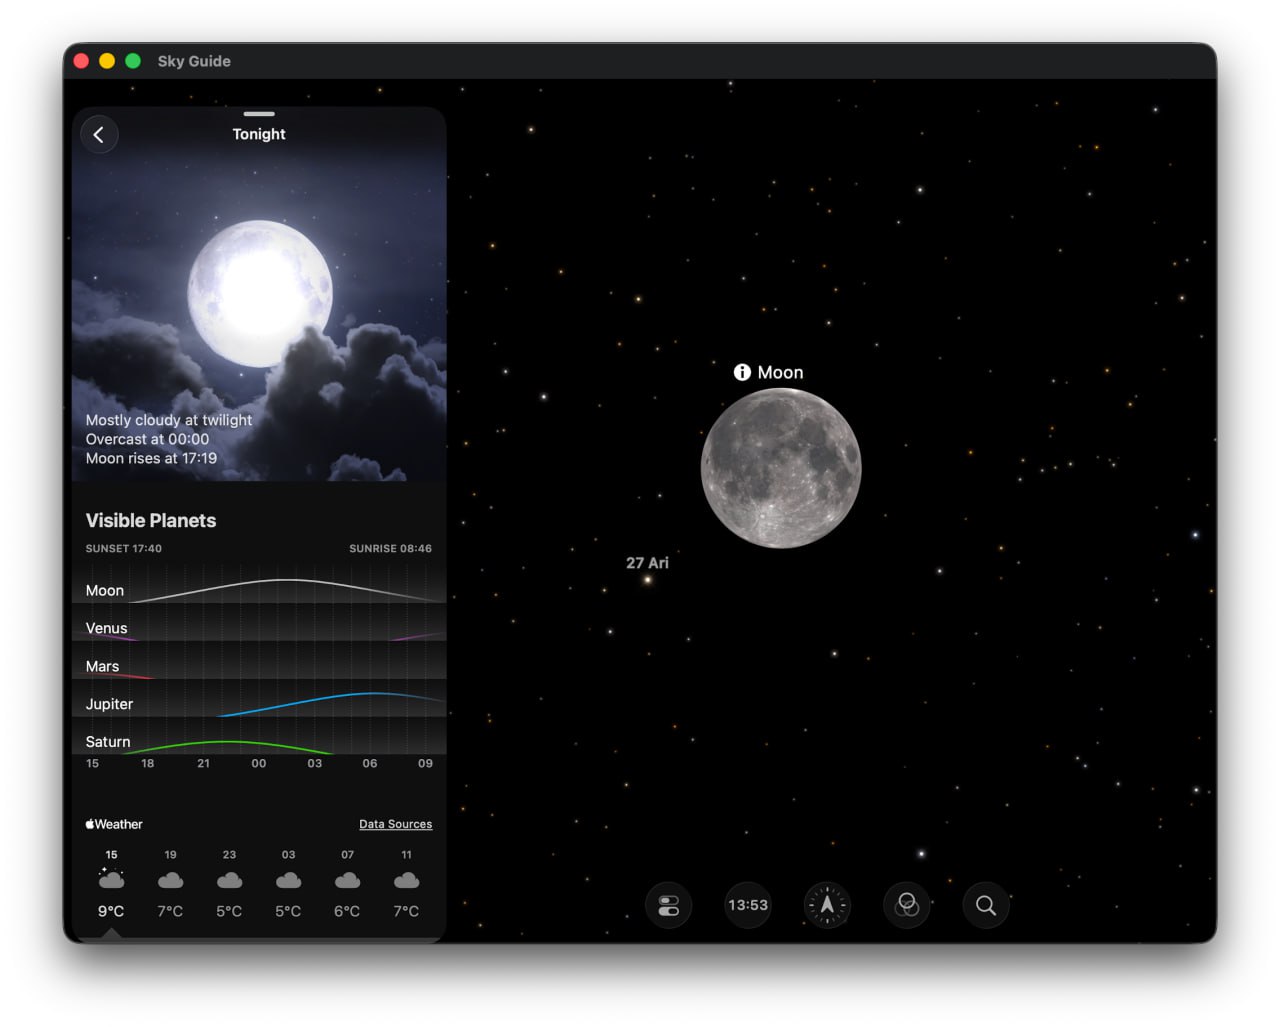Click the Moon hero image in Tonight panel
Image resolution: width=1280 pixels, height=1027 pixels.
pyautogui.click(x=260, y=293)
